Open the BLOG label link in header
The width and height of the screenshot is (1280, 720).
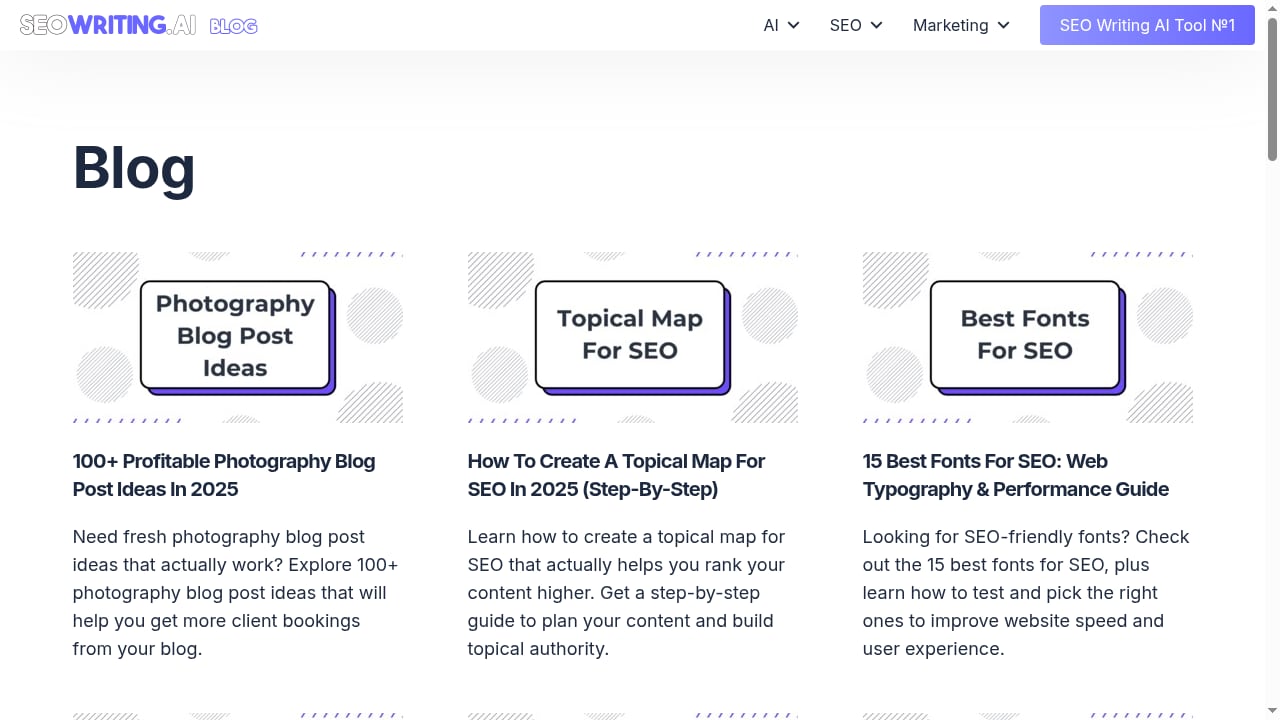234,26
